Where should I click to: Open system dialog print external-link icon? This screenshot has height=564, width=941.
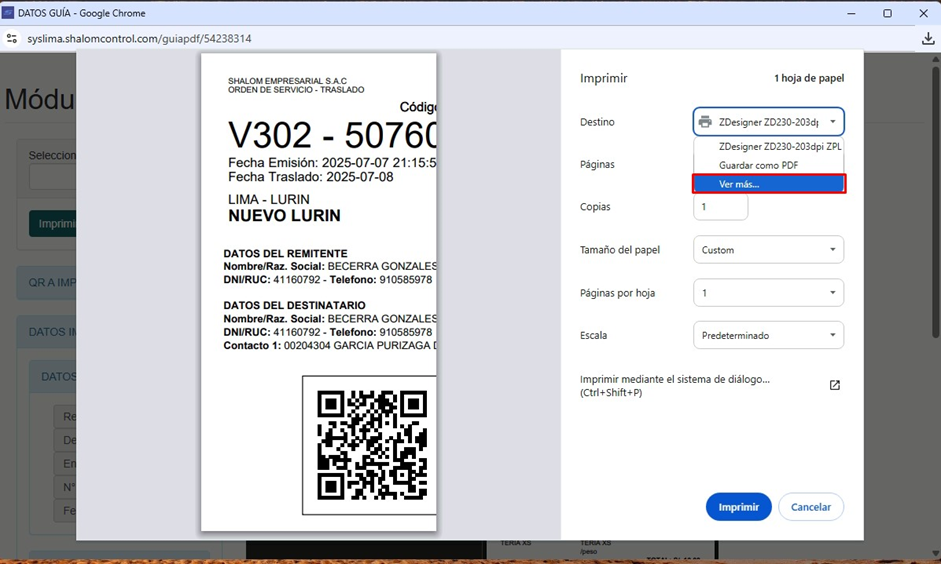coord(835,385)
